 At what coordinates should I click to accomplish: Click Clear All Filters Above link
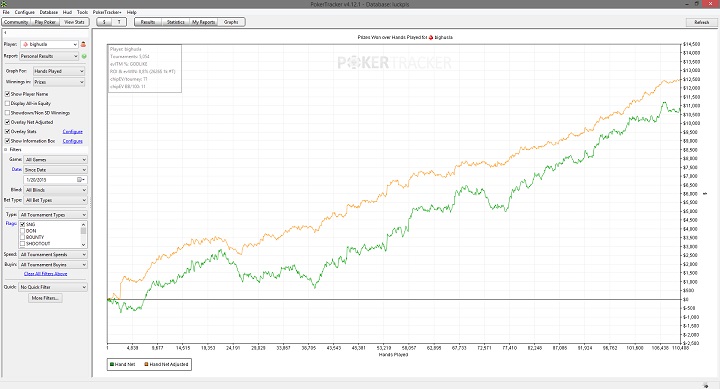pos(45,274)
